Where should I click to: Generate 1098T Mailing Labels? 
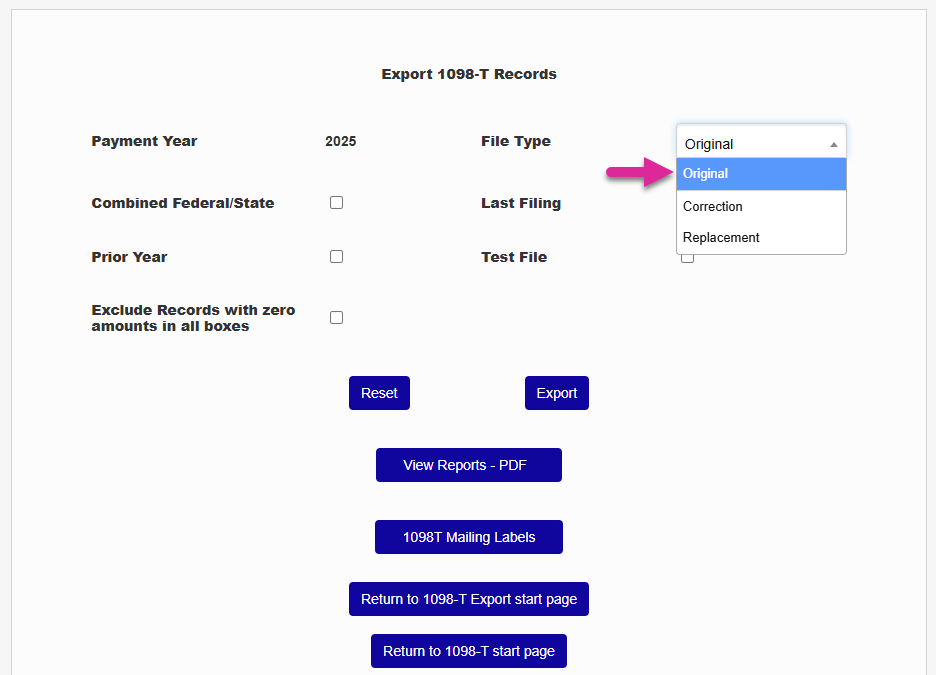(468, 537)
